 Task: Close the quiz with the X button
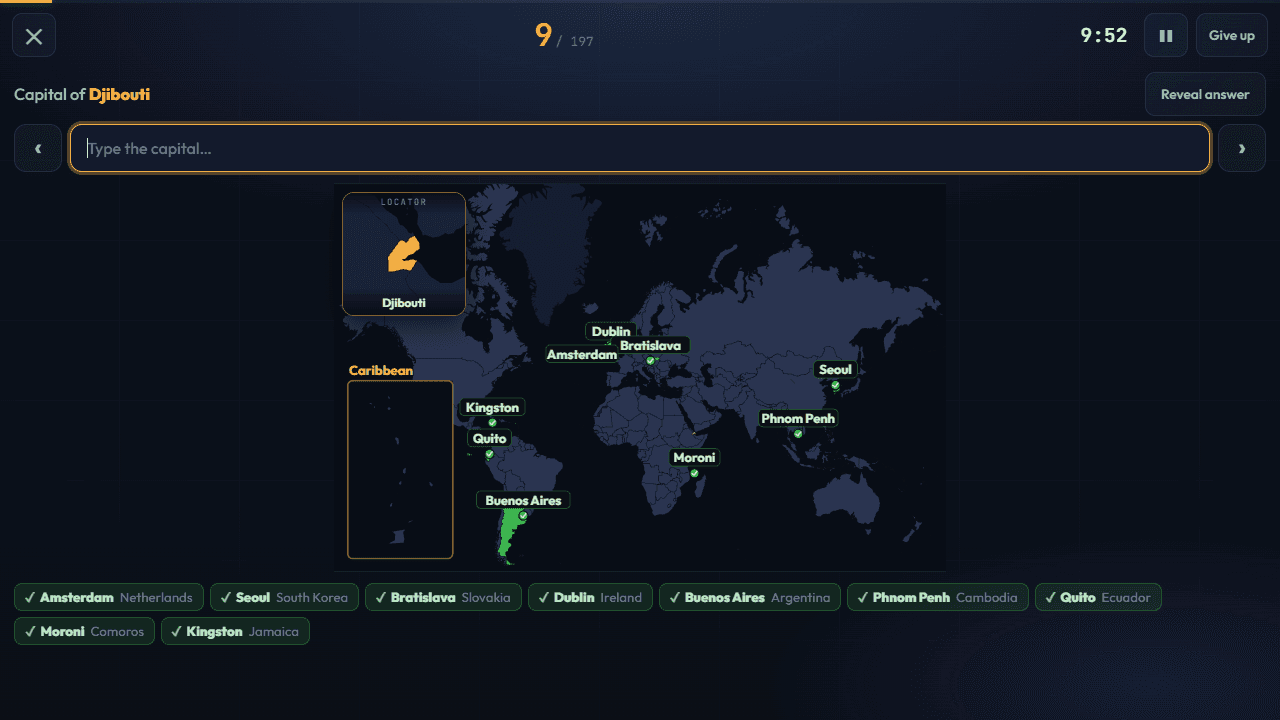pyautogui.click(x=34, y=36)
